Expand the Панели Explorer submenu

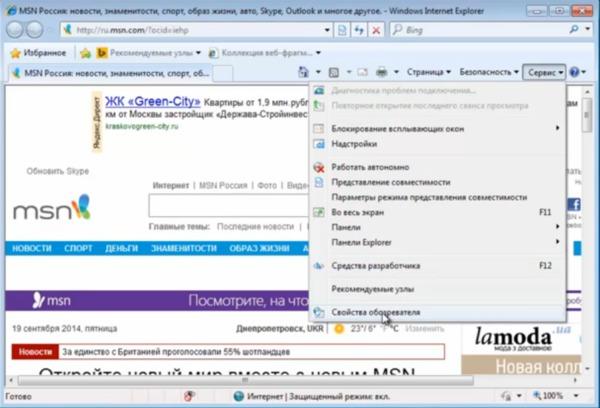[x=365, y=242]
